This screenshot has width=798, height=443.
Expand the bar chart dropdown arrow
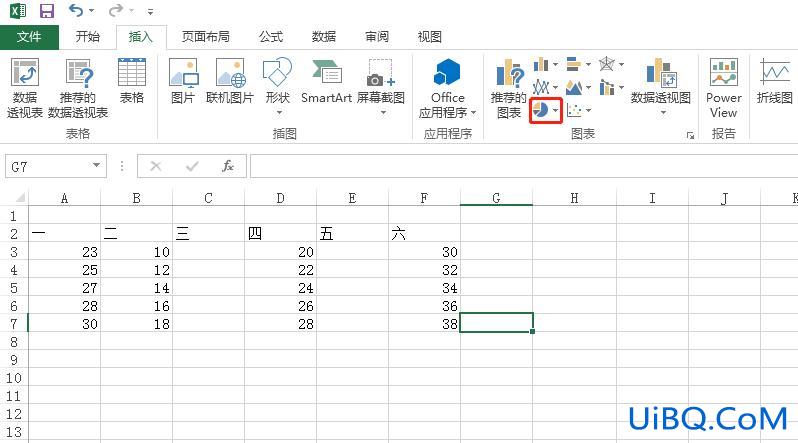pyautogui.click(x=589, y=64)
